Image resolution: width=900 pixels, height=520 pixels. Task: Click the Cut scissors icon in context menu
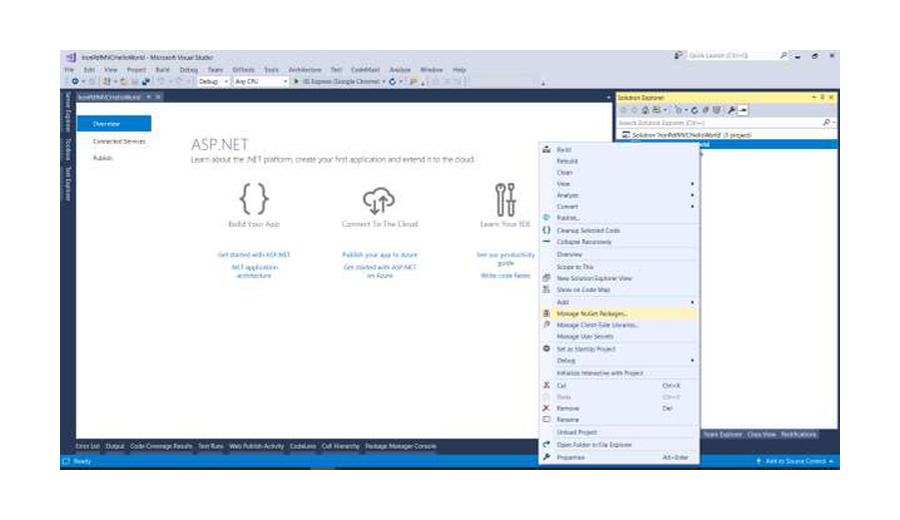[x=546, y=385]
